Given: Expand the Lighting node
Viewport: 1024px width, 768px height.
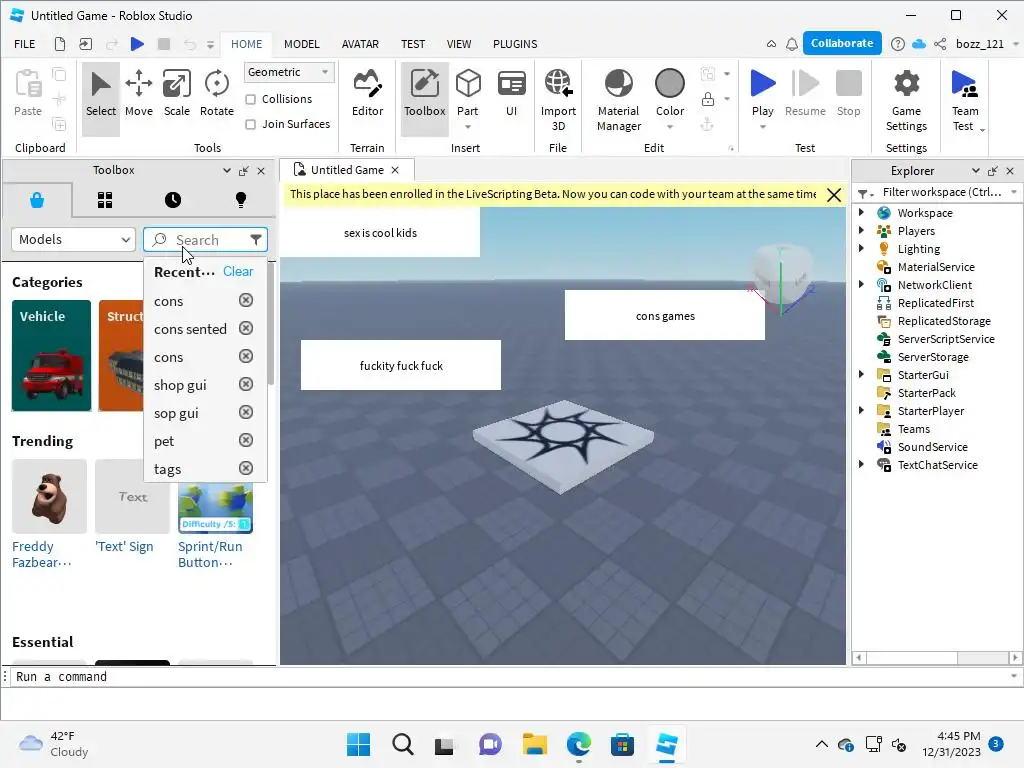Looking at the screenshot, I should 861,248.
